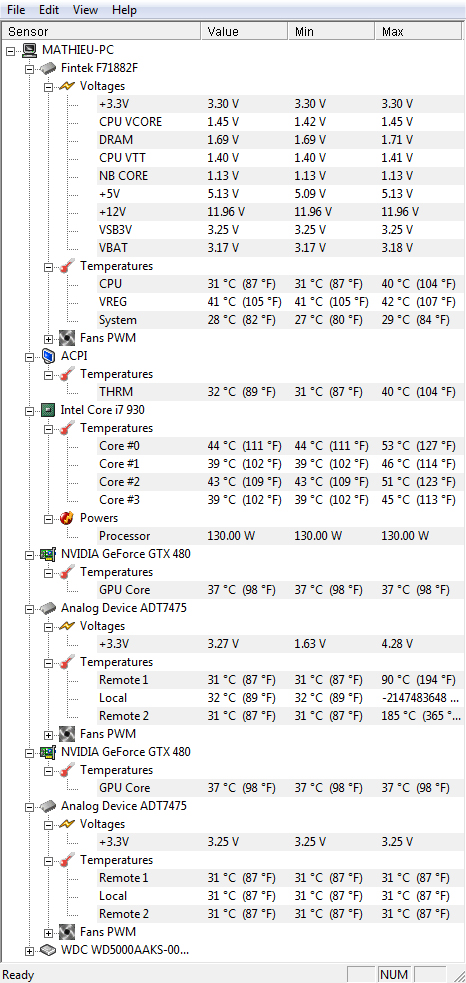Click the Fintek Temperatures thermometer icon

(x=66, y=266)
